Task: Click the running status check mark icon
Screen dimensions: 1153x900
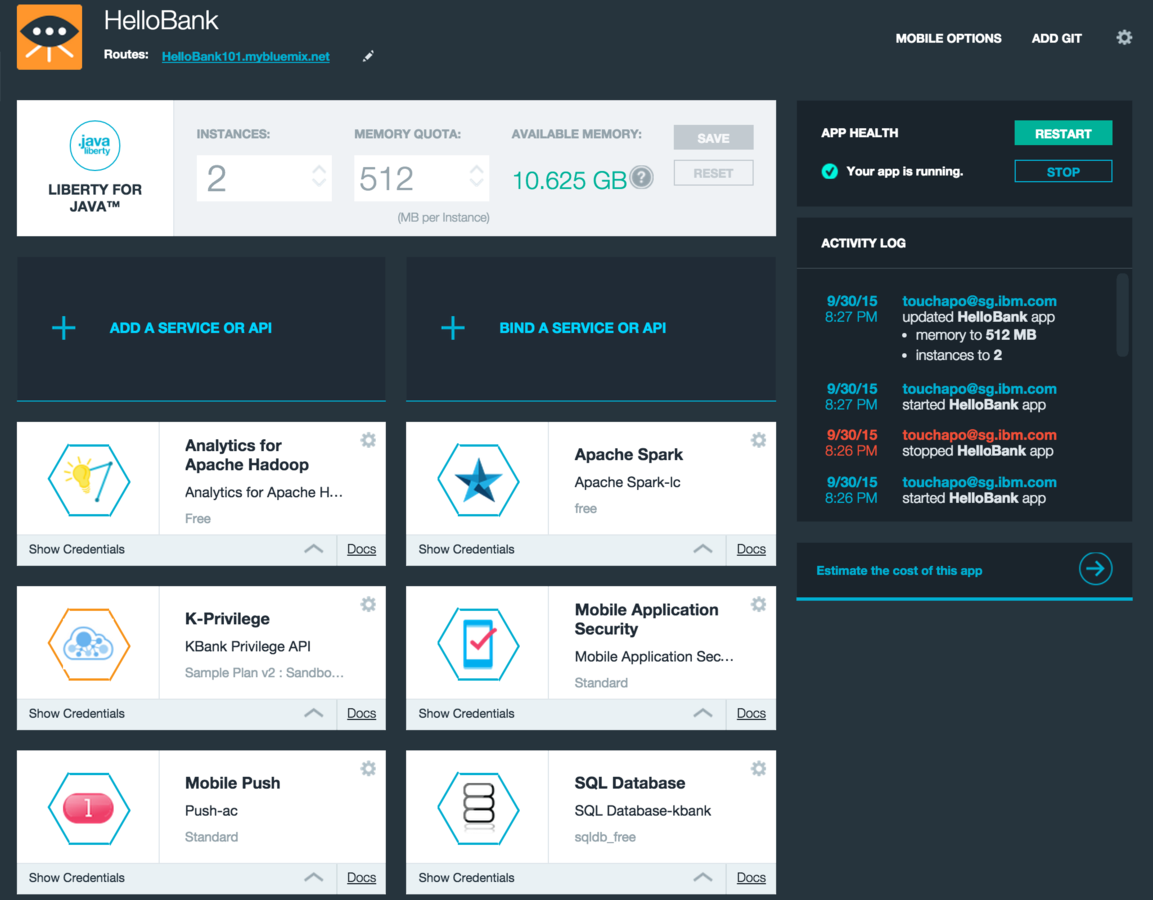Action: point(829,171)
